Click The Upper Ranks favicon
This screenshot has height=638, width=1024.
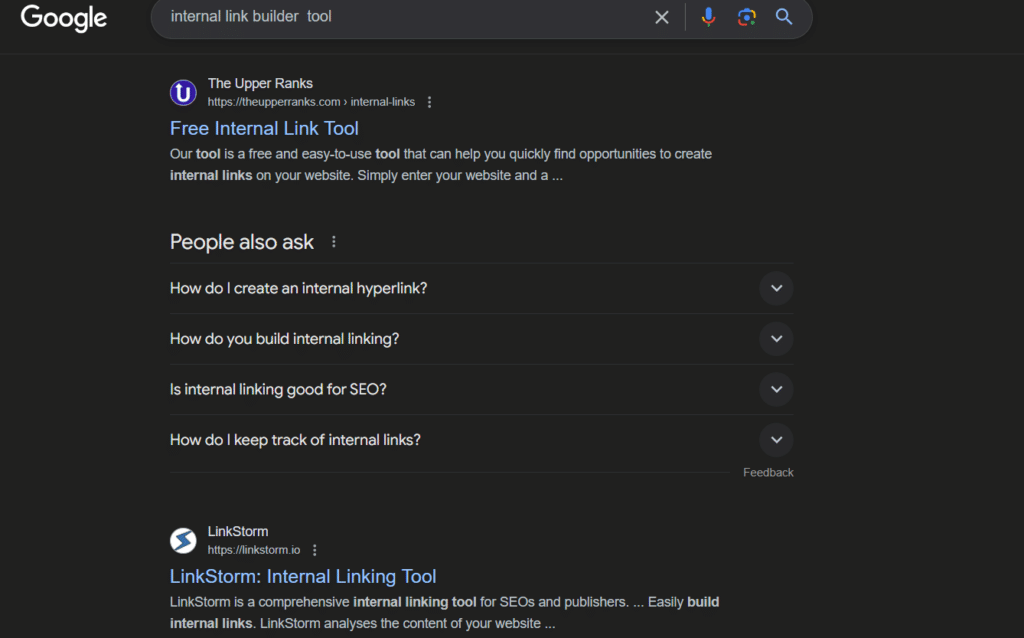click(x=183, y=93)
